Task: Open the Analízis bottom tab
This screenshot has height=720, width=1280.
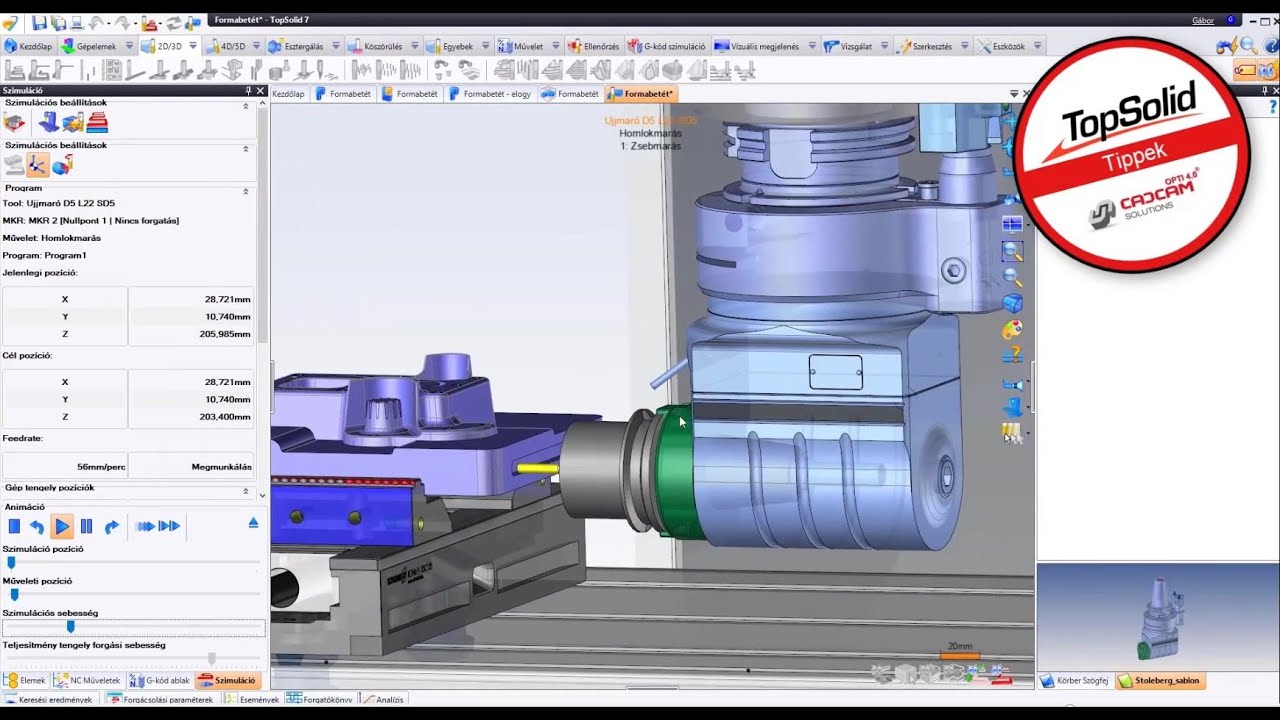Action: pos(382,700)
